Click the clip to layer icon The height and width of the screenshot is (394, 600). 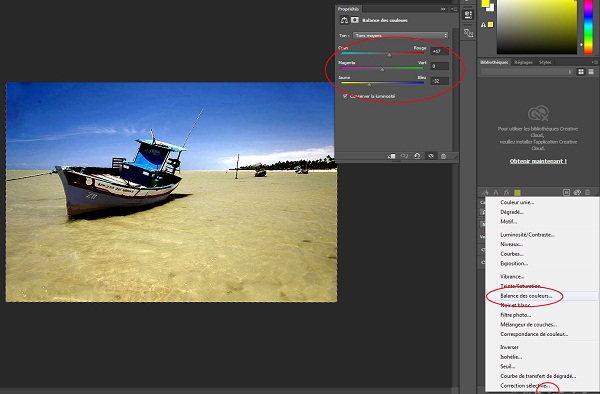[x=391, y=156]
